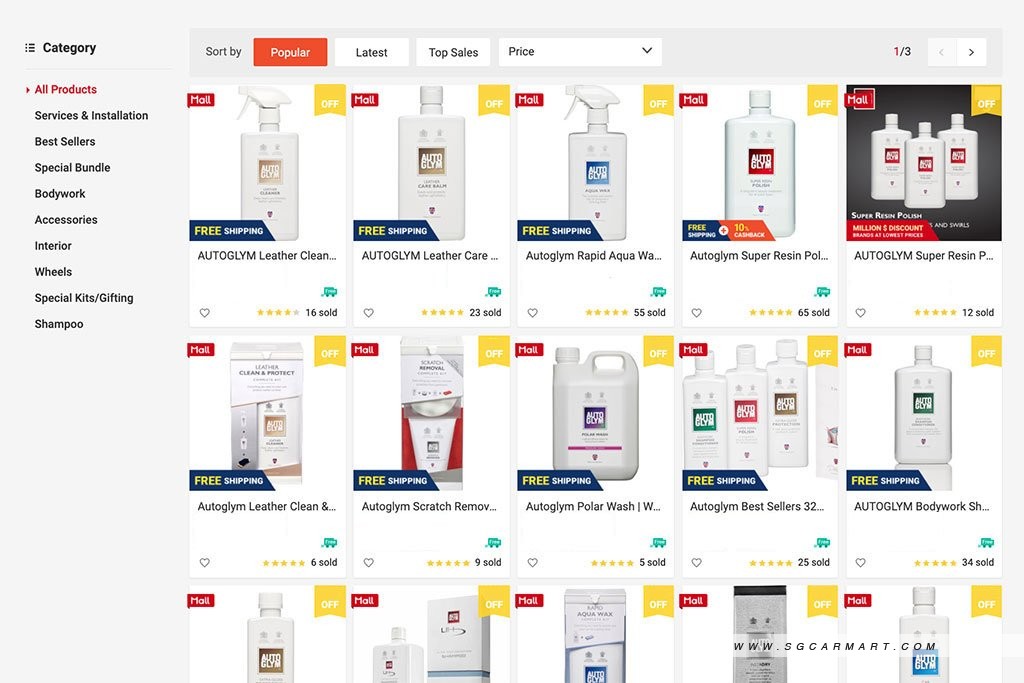
Task: Favorite the AUTOGLYM Leather Cleaner heart icon
Action: pos(204,313)
